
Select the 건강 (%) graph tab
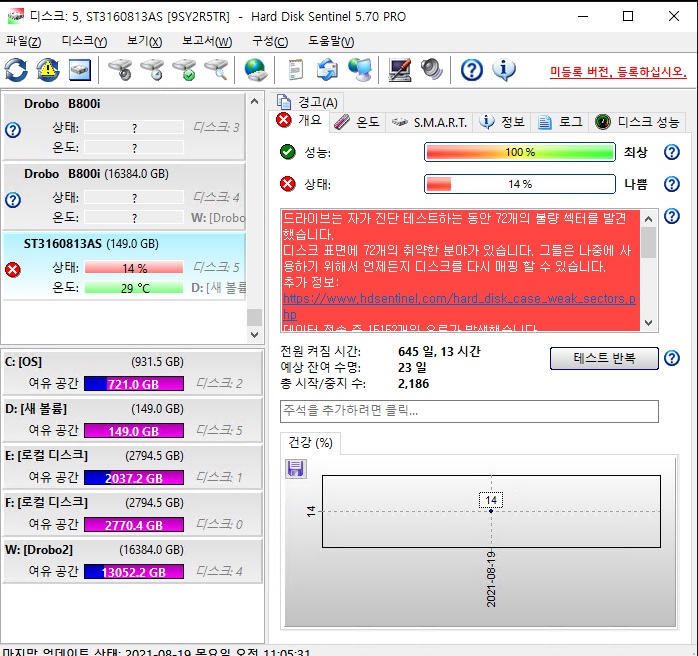310,443
